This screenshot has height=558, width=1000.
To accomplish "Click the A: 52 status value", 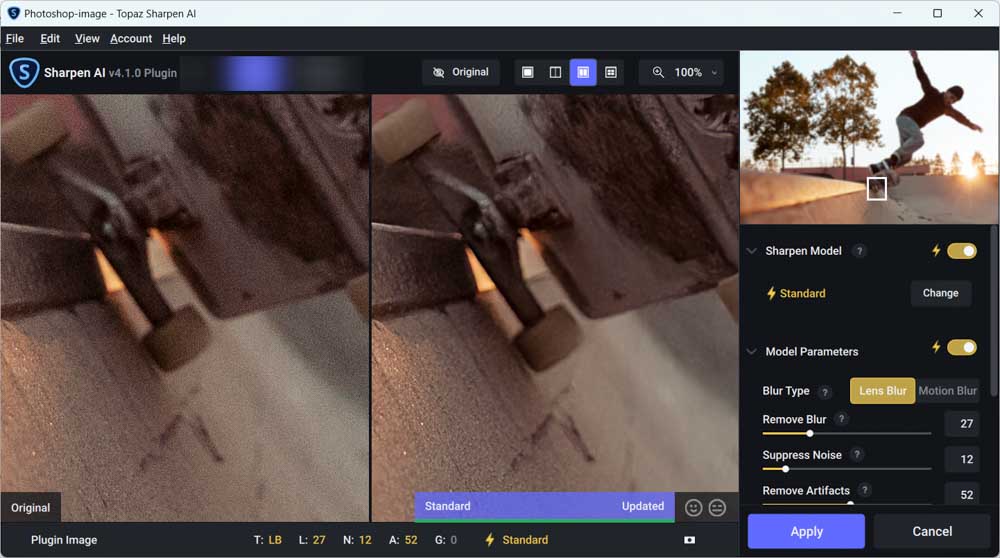I will pyautogui.click(x=403, y=540).
